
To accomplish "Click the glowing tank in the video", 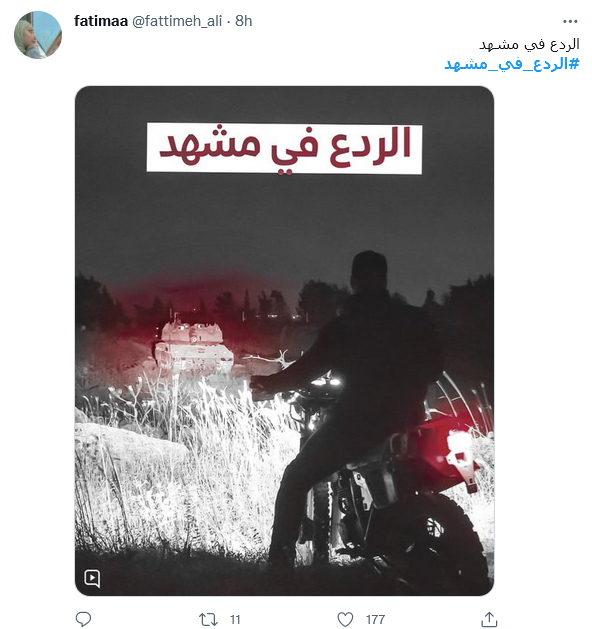I will pyautogui.click(x=194, y=345).
